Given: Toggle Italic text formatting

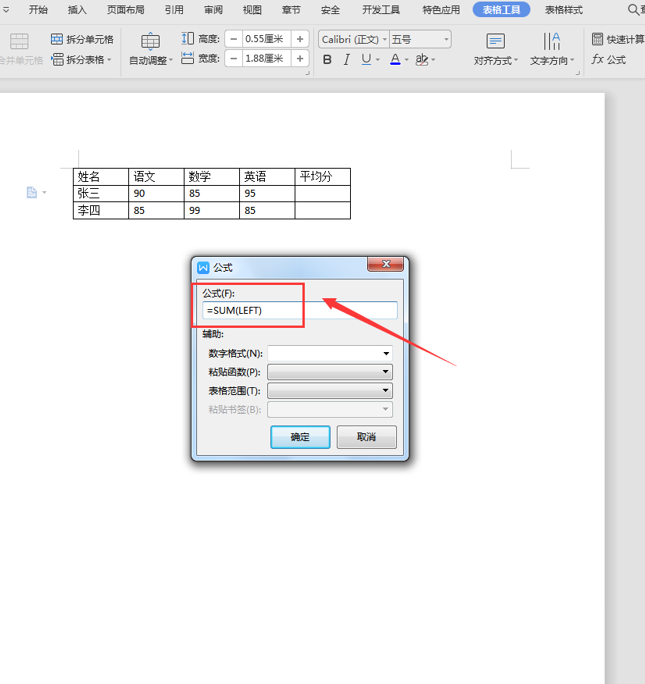Looking at the screenshot, I should click(346, 60).
